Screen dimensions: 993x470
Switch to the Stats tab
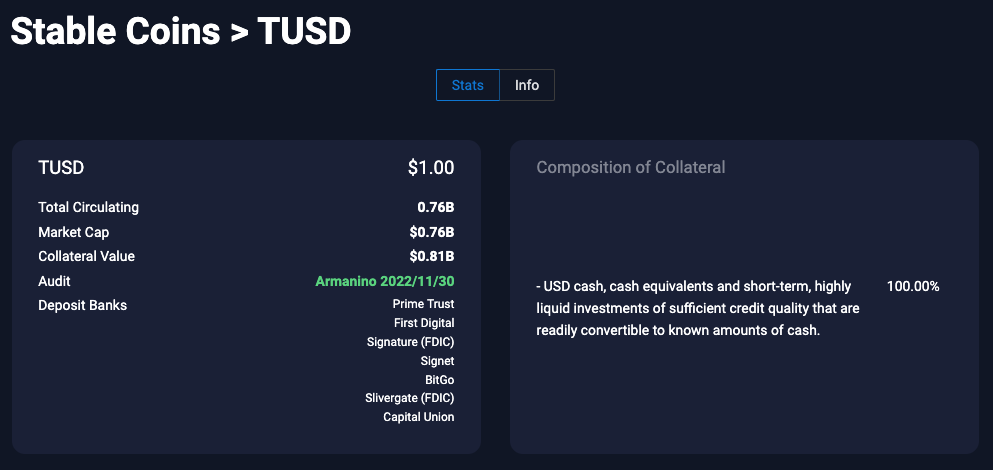point(468,85)
